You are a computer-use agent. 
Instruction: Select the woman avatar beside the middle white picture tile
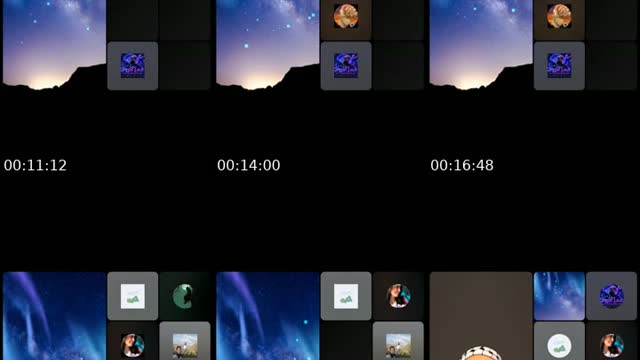point(398,296)
